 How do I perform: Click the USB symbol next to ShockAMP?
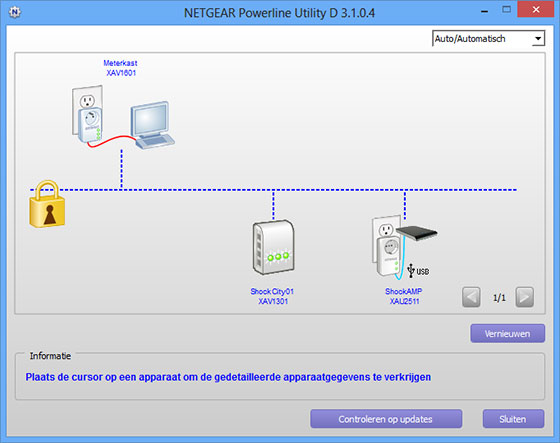pyautogui.click(x=418, y=271)
